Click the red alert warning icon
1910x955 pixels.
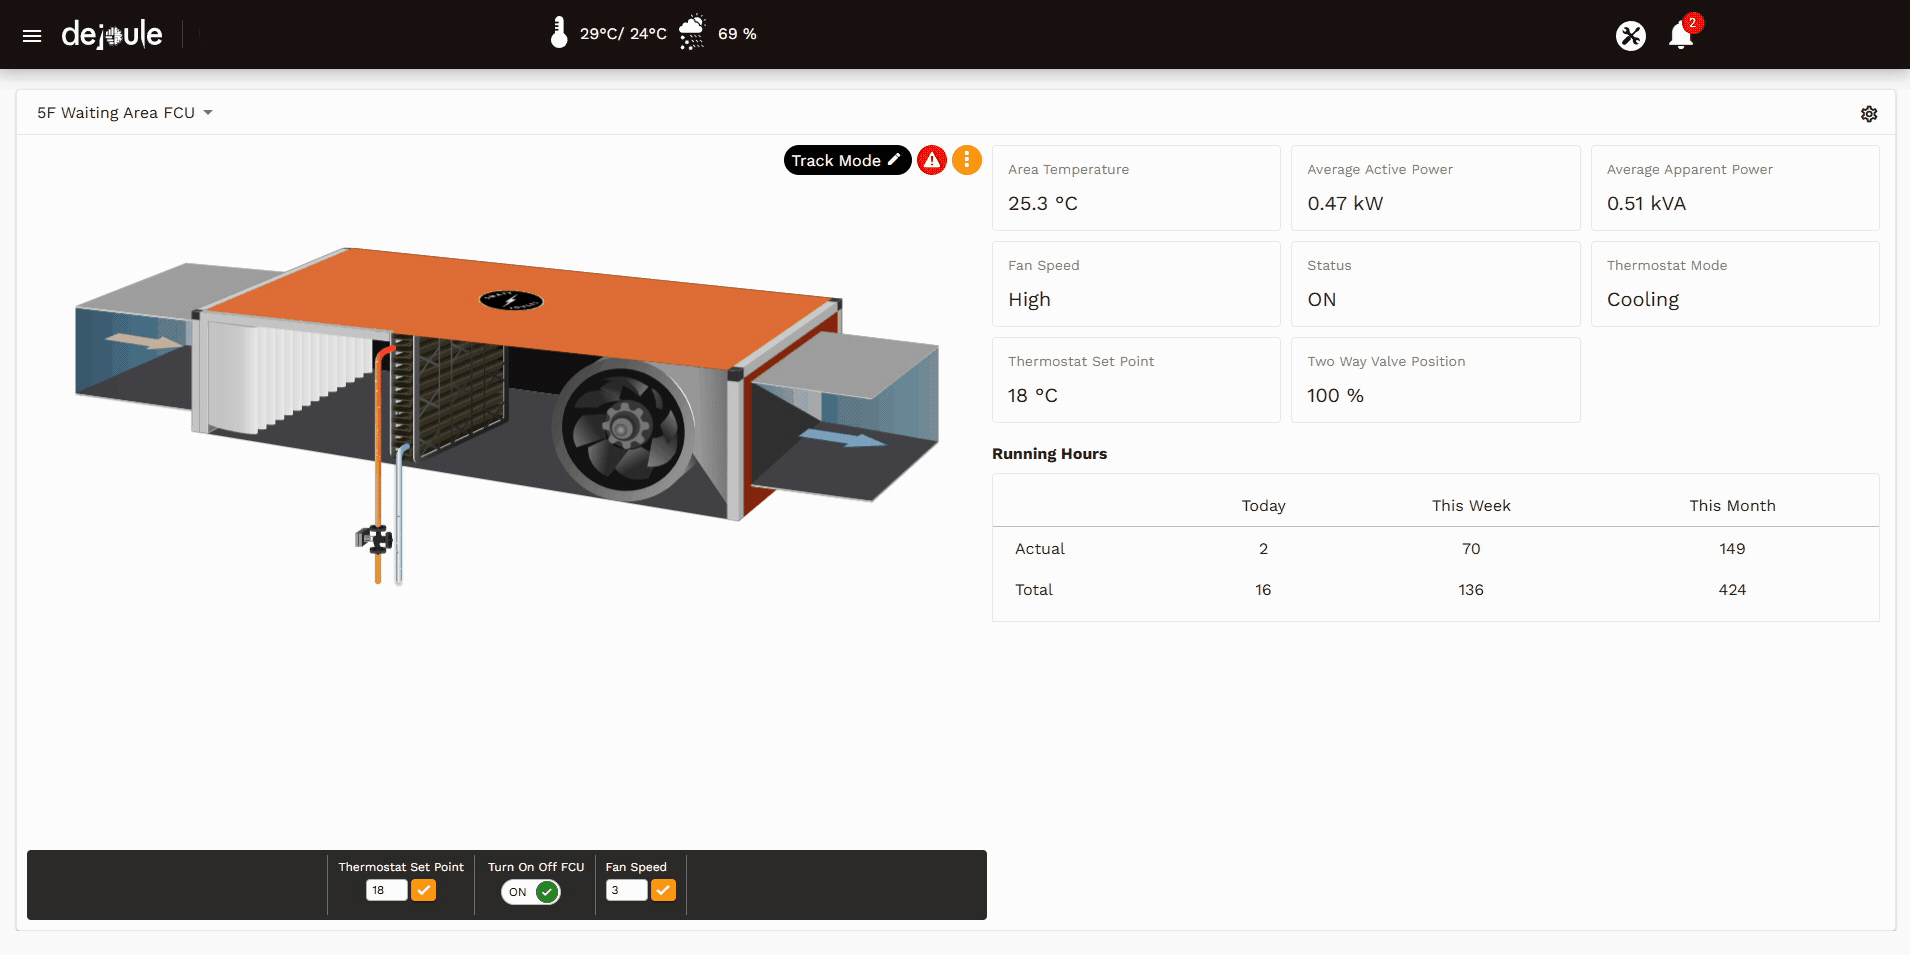[932, 160]
